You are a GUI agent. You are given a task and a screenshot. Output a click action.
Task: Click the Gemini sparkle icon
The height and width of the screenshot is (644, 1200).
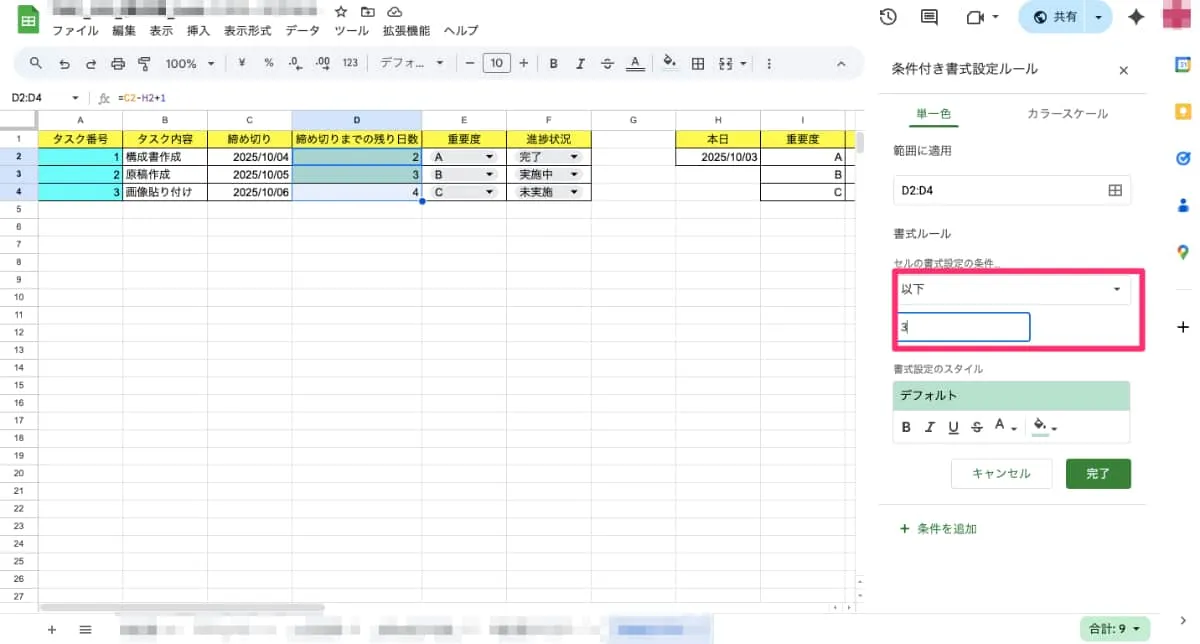click(x=1136, y=17)
